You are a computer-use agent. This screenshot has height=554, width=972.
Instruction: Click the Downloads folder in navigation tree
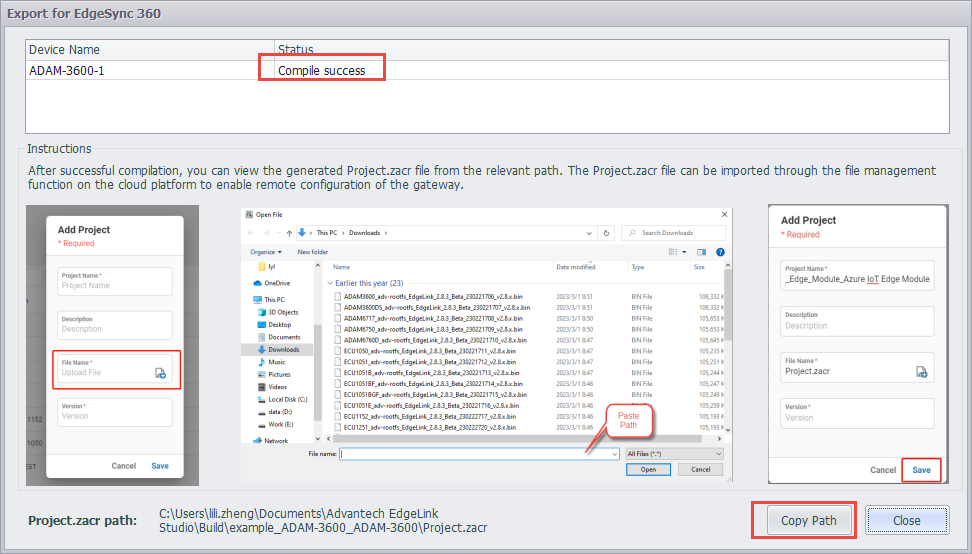tap(283, 350)
